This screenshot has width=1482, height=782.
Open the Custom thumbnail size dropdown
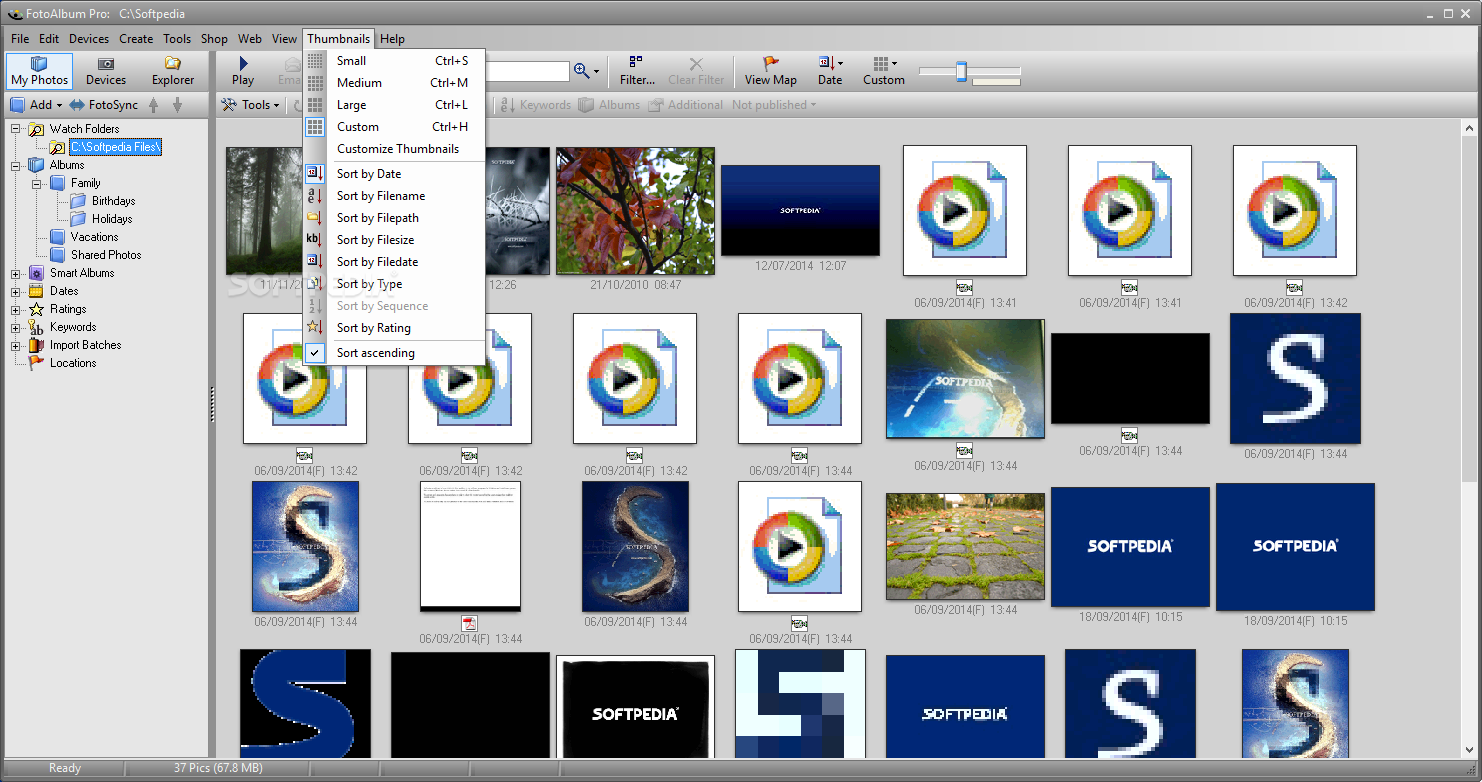[x=884, y=71]
